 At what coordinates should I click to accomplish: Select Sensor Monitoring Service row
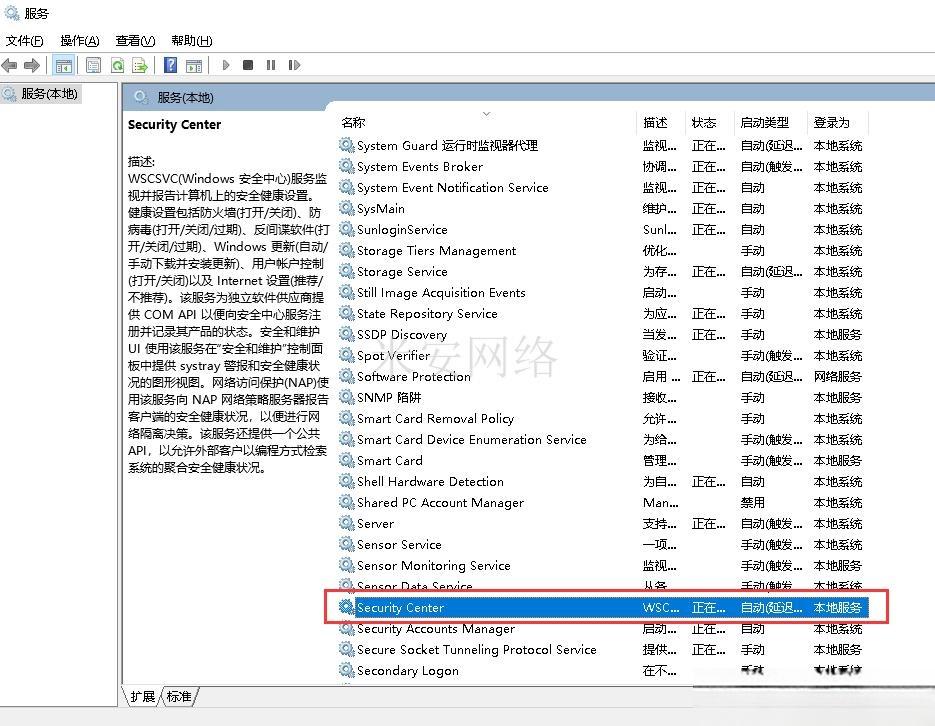tap(434, 565)
